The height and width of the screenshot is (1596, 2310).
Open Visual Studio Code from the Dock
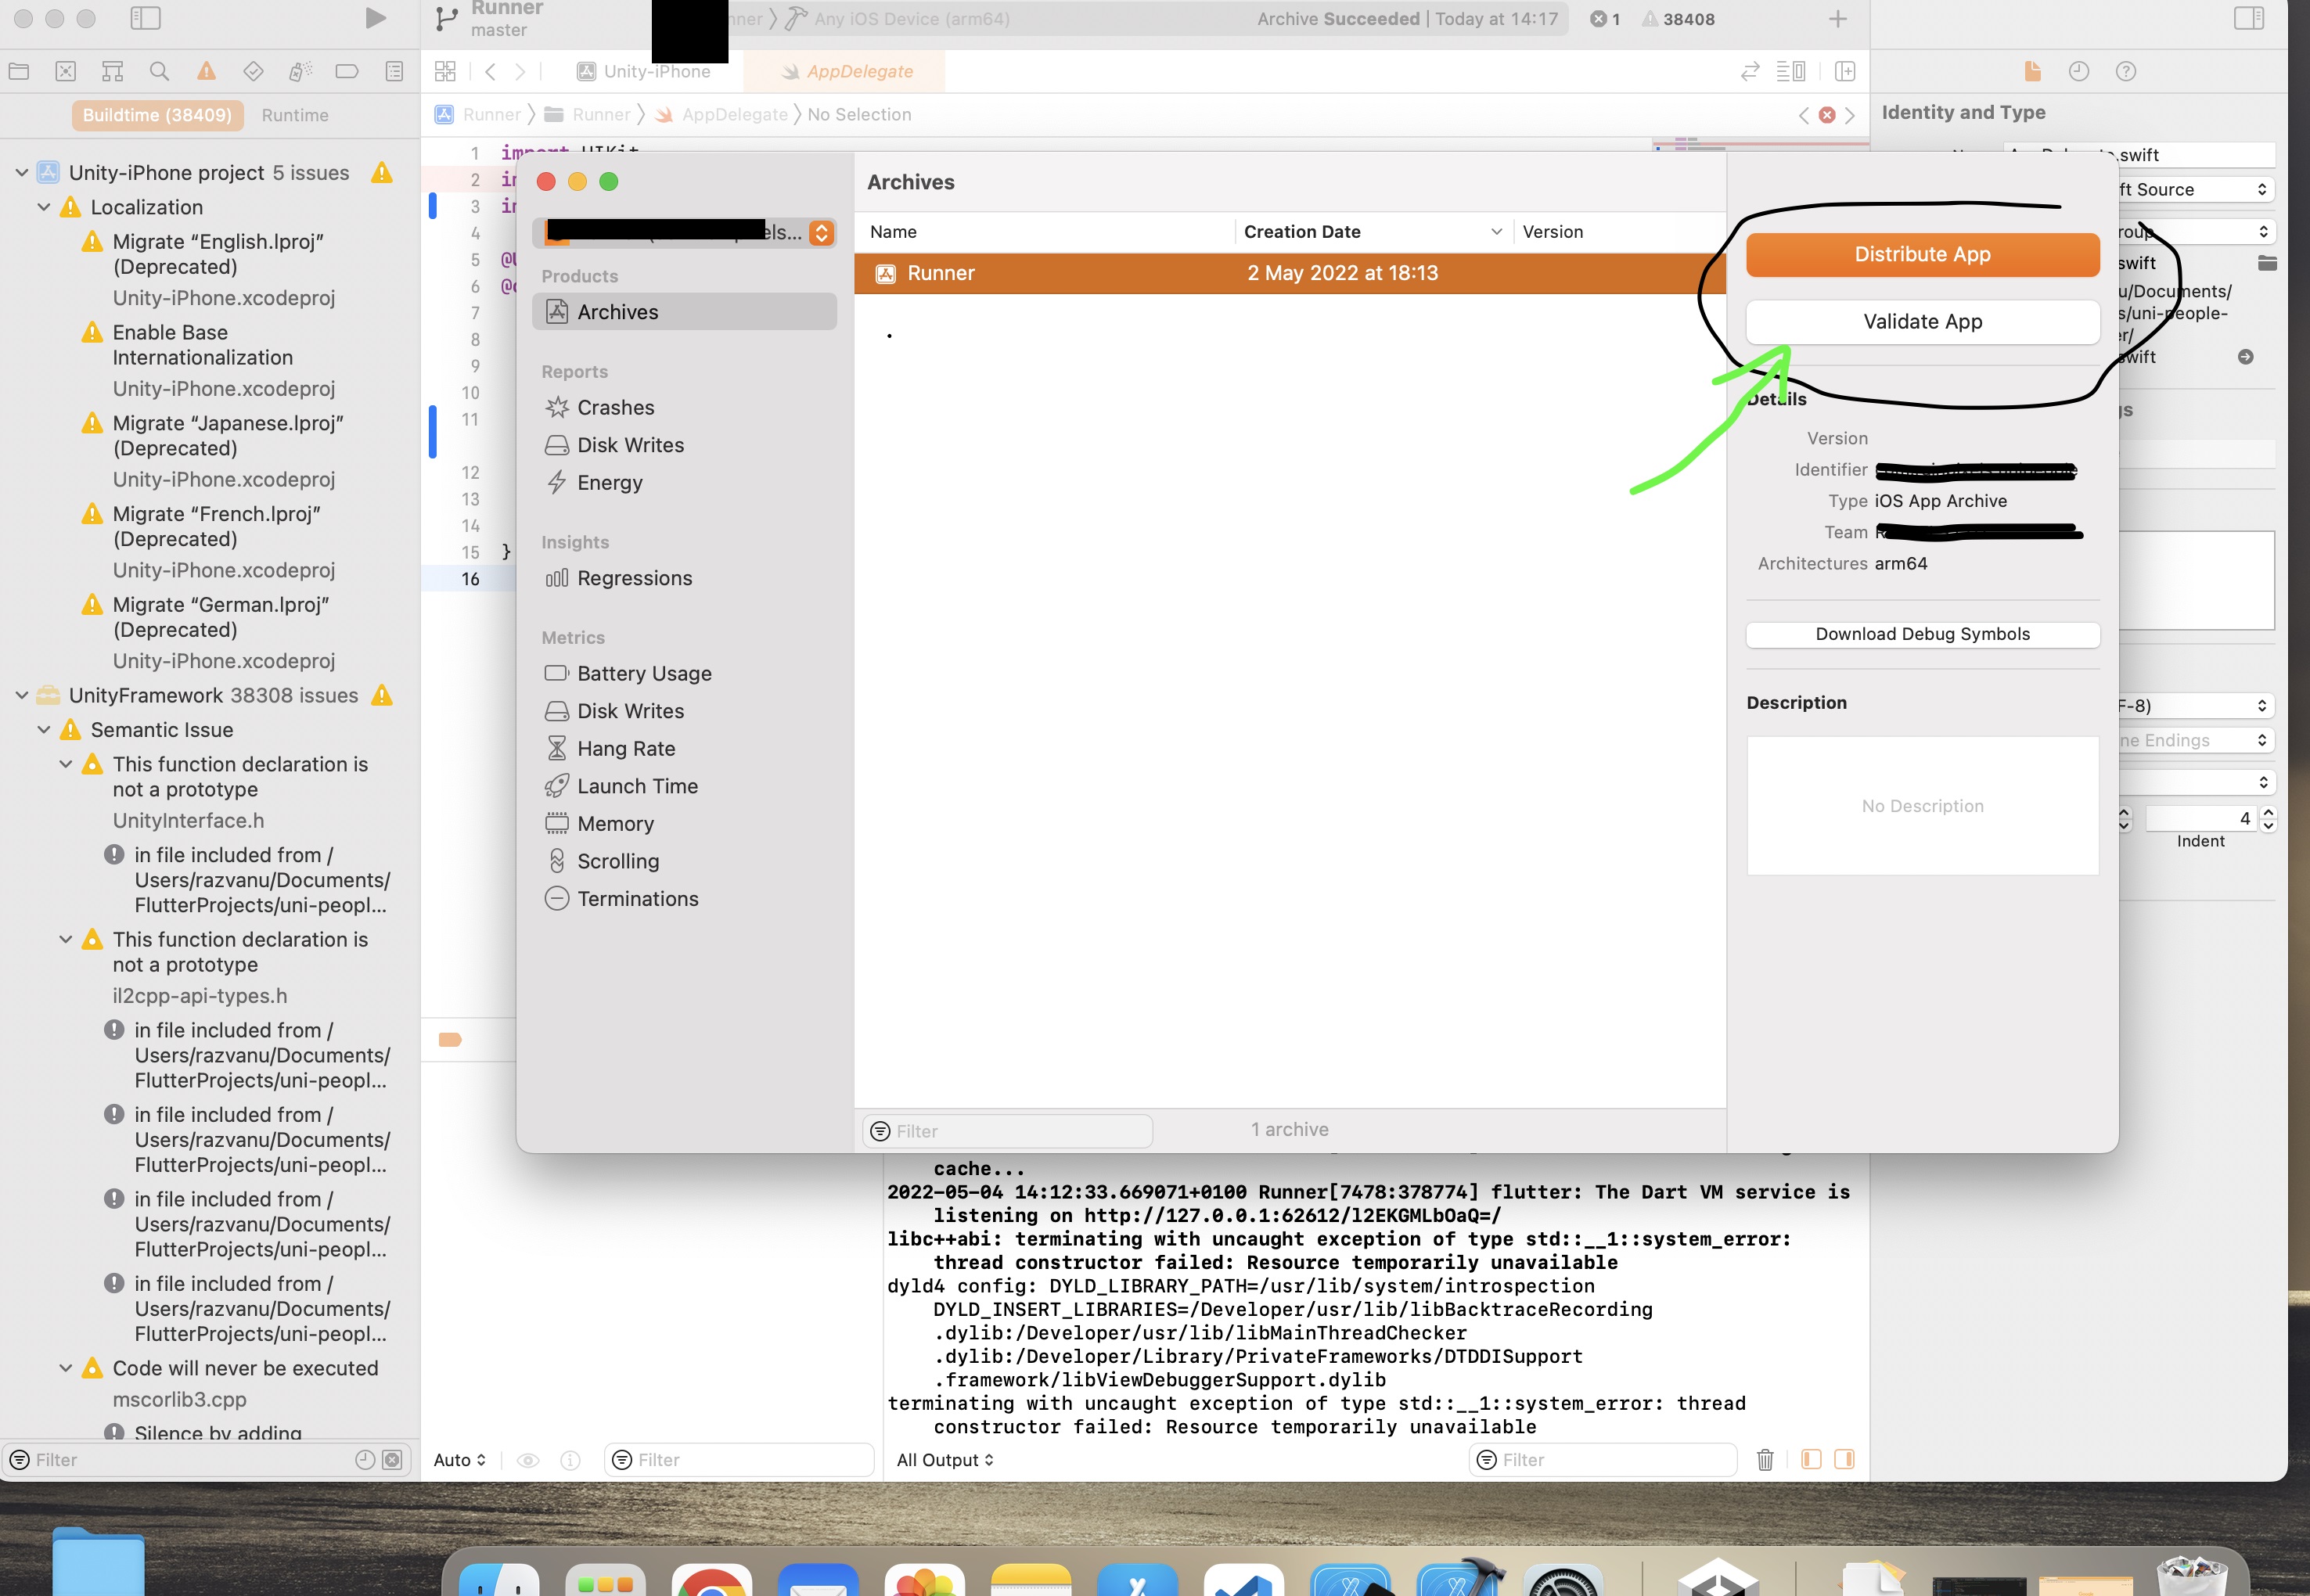tap(1244, 1582)
